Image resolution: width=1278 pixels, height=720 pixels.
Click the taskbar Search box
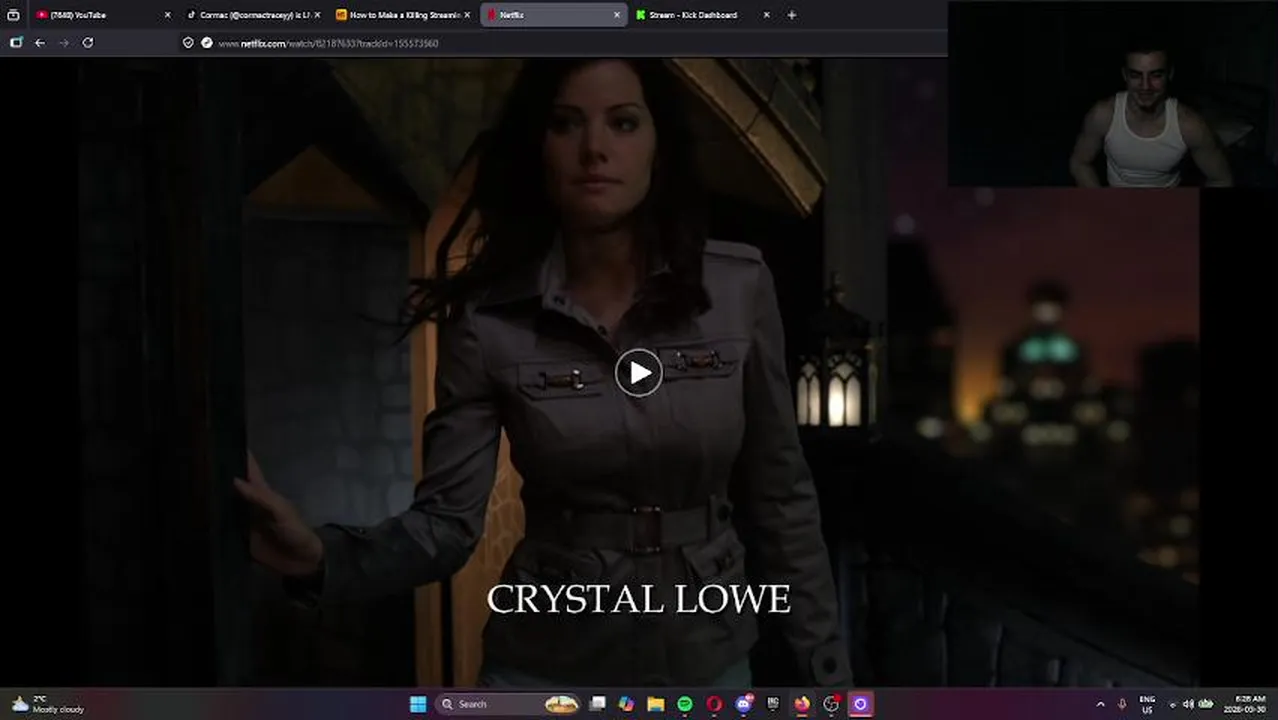pos(509,704)
